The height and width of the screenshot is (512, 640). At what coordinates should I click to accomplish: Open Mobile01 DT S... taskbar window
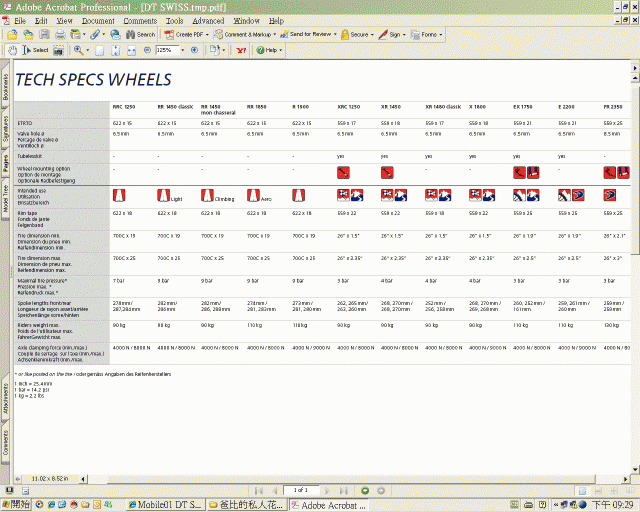166,504
